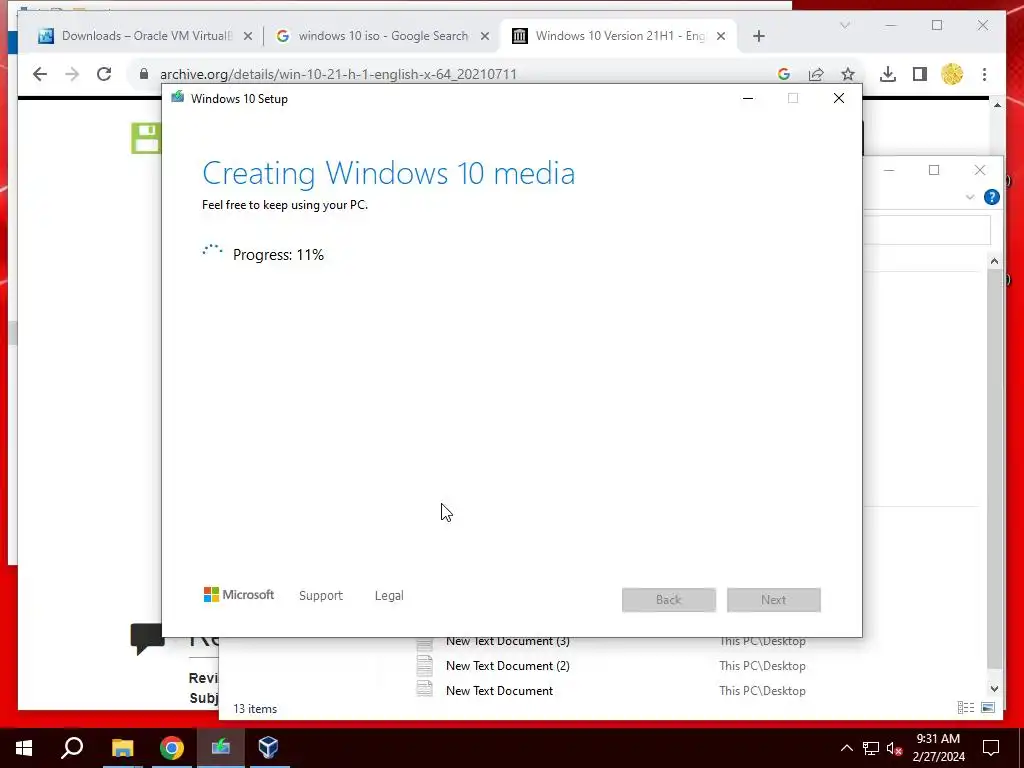Screen dimensions: 1024x768
Task: Click the lock icon beside the URL
Action: 144,74
